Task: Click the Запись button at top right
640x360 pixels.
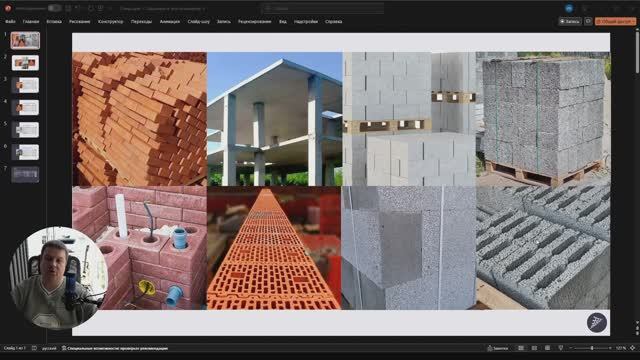Action: [x=570, y=21]
